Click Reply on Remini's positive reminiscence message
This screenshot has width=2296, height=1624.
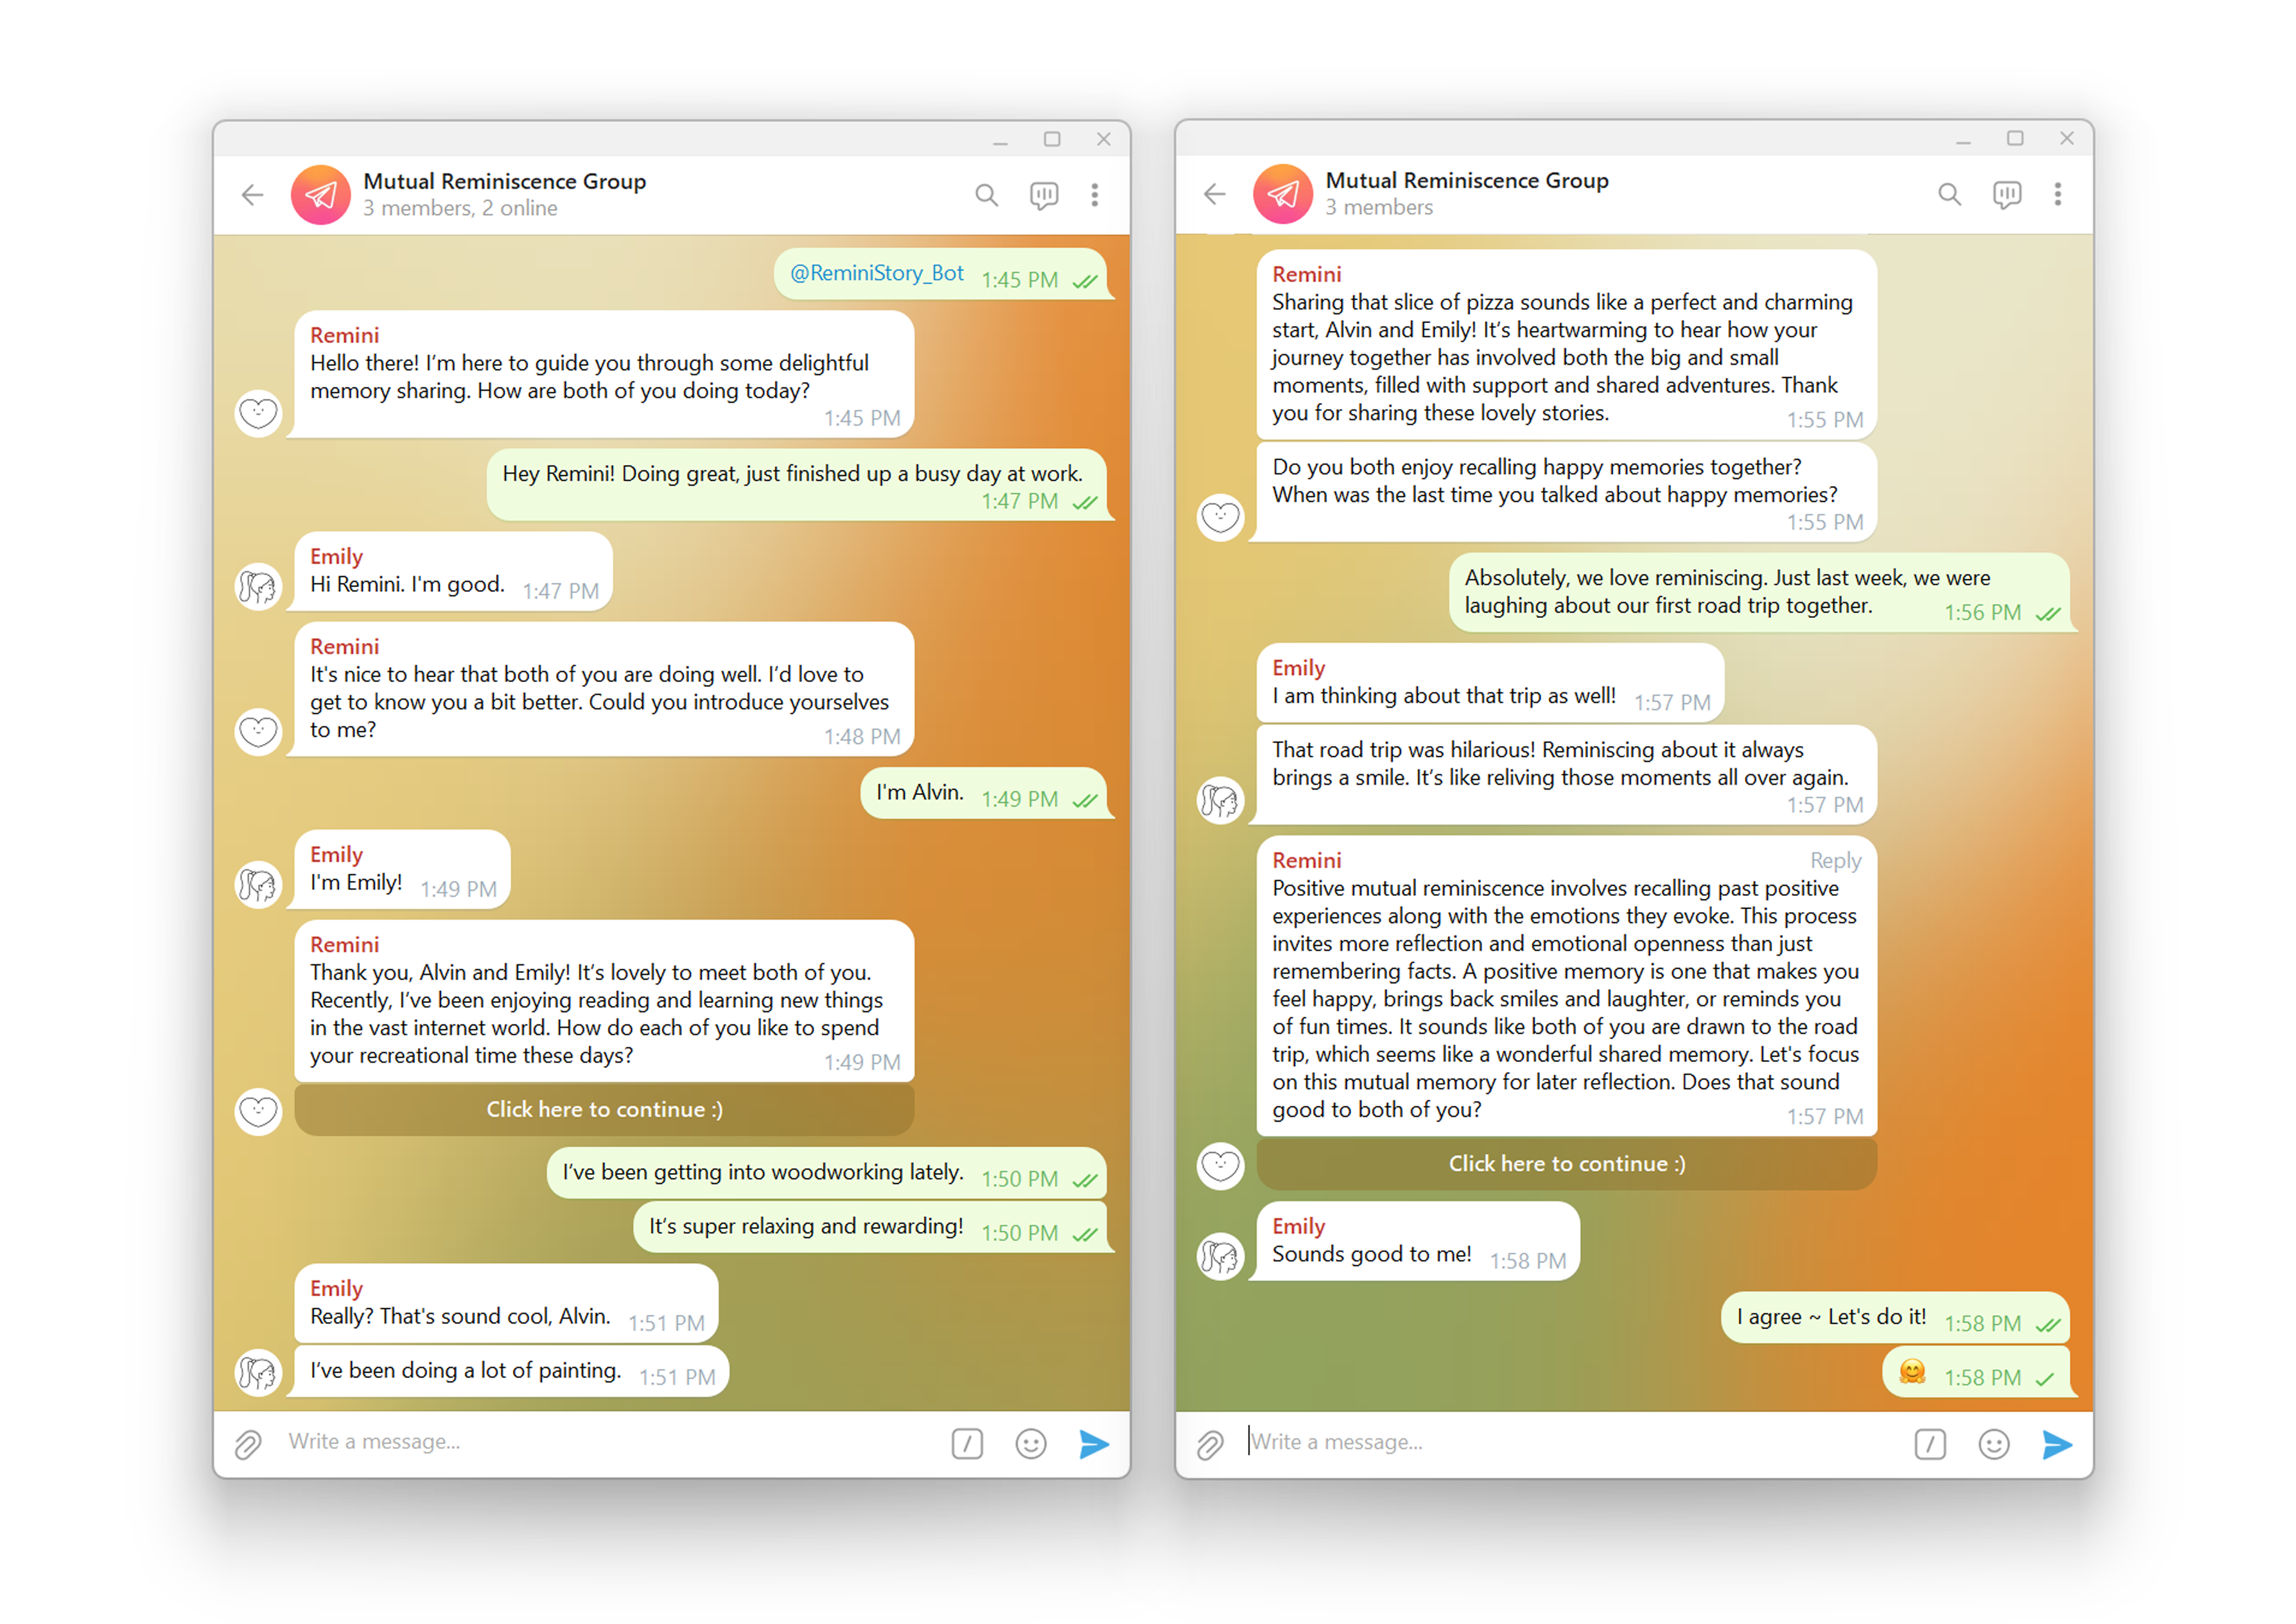[1835, 860]
